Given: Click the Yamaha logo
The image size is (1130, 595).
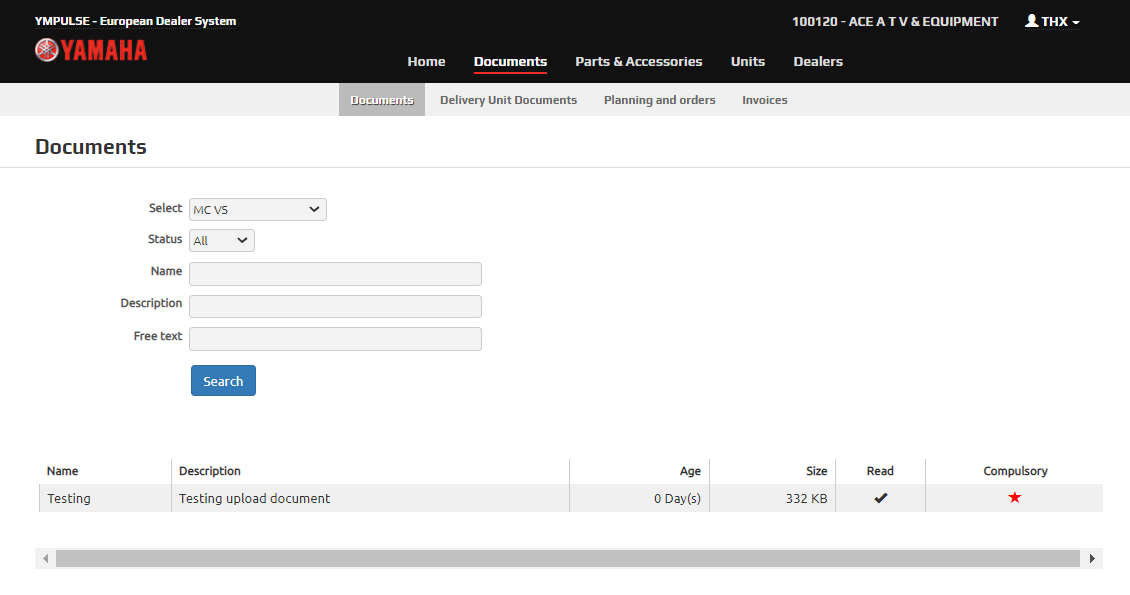Looking at the screenshot, I should (91, 50).
